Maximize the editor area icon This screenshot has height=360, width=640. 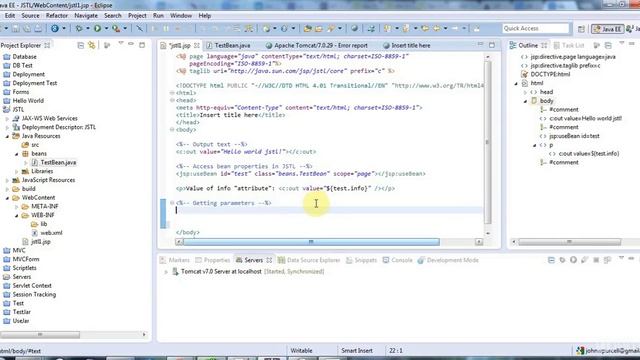tap(492, 45)
